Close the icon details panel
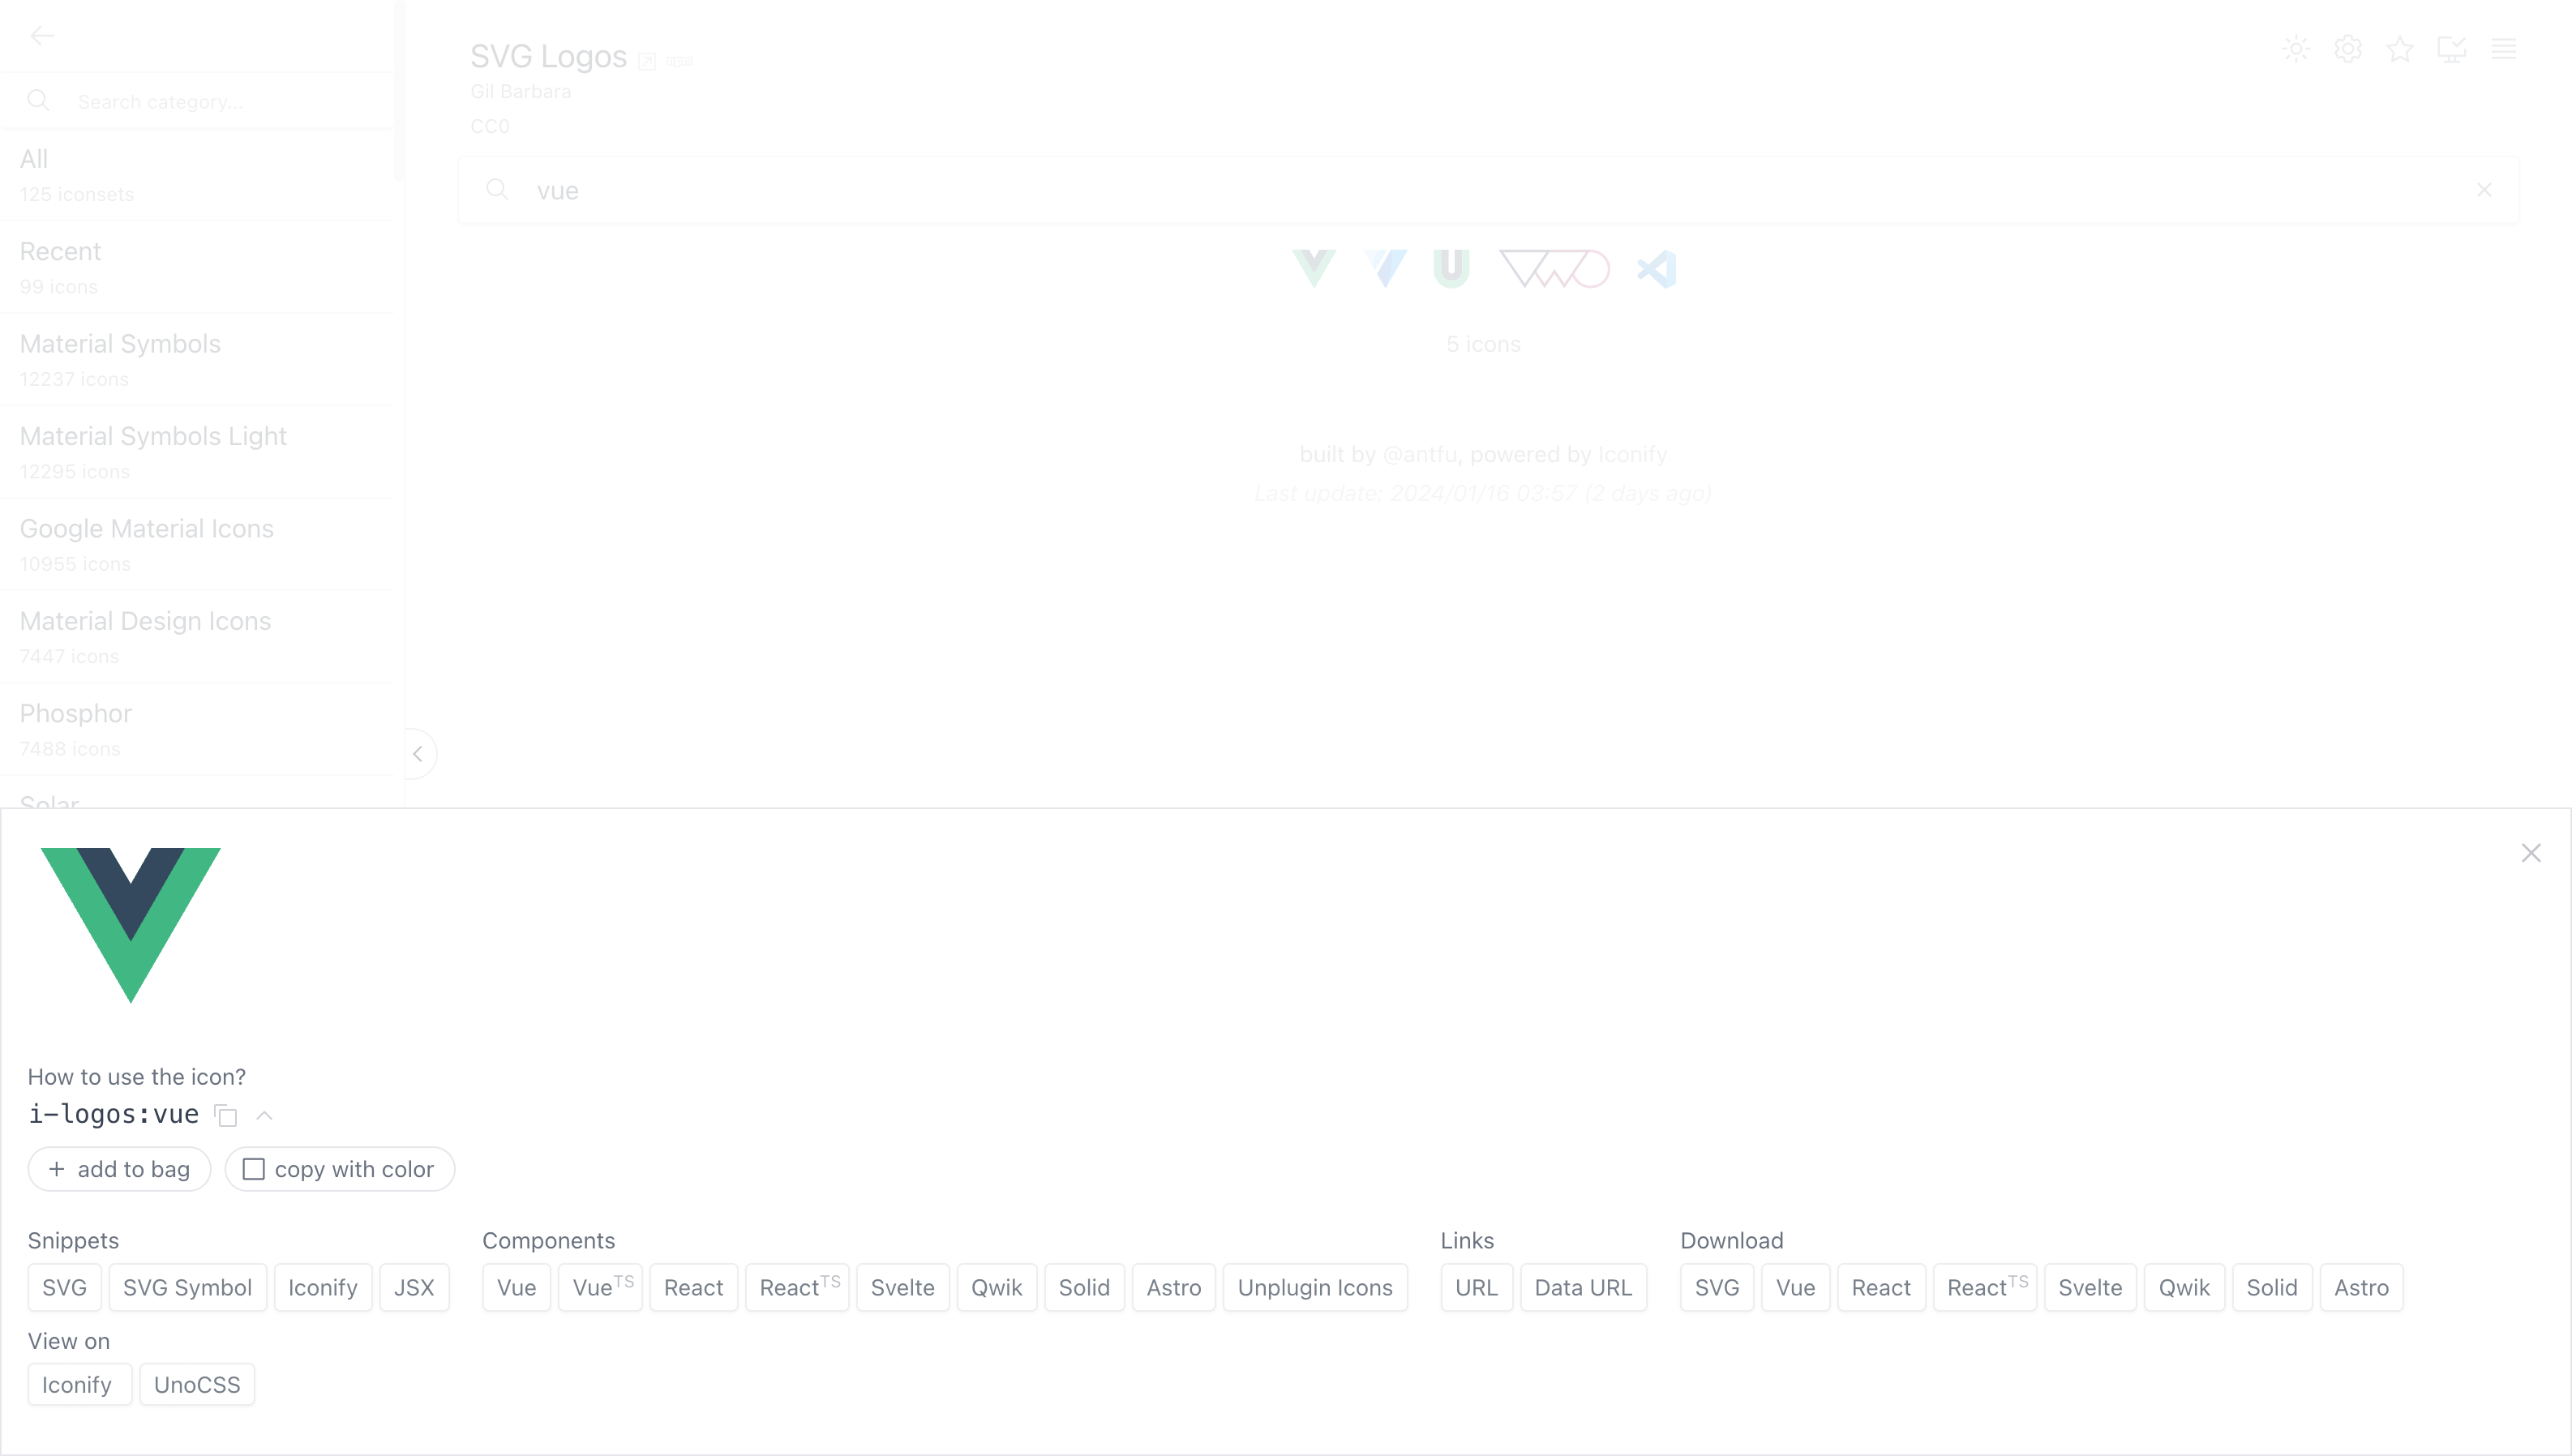The image size is (2572, 1456). coord(2530,853)
